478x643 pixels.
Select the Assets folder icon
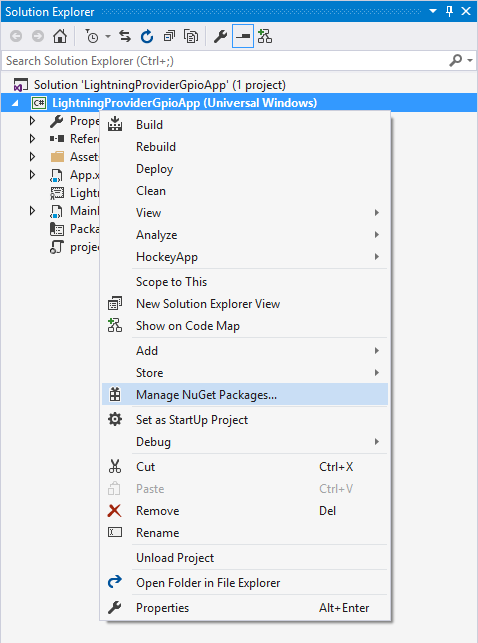(x=57, y=157)
